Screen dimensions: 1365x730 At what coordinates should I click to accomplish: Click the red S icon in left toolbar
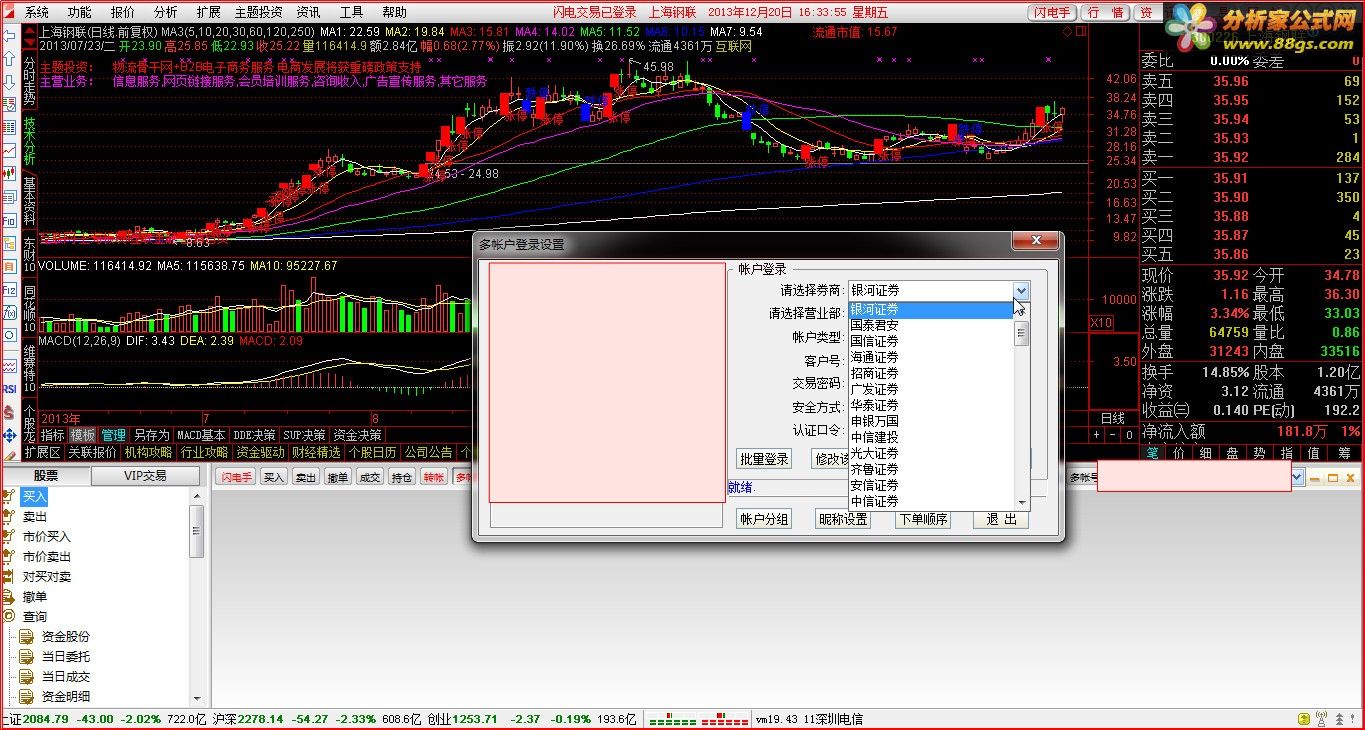(x=9, y=412)
